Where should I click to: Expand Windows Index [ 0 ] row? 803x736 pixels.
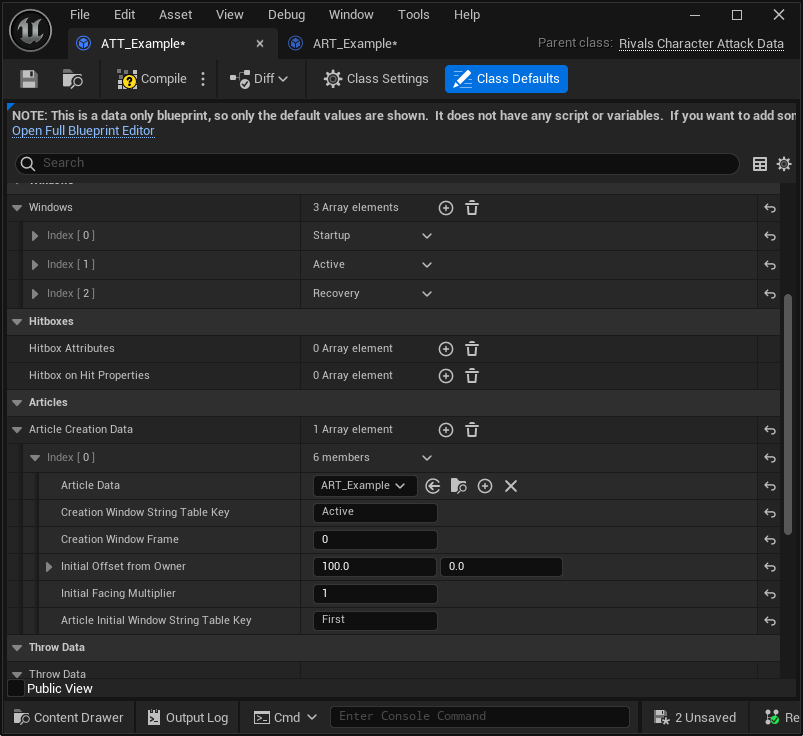point(35,236)
